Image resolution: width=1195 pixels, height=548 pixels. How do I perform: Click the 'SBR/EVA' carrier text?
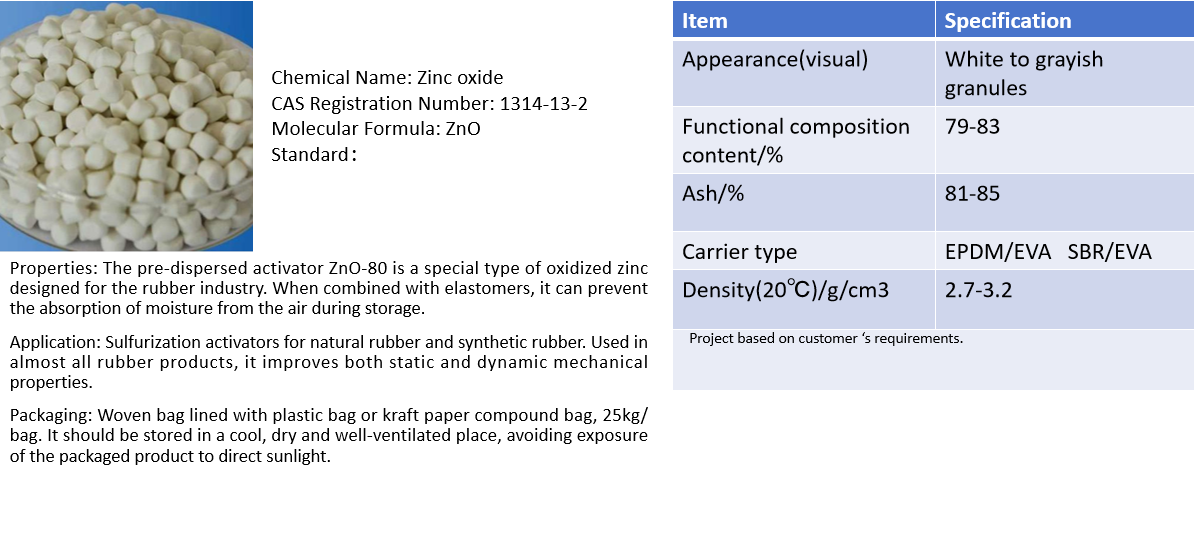pos(1109,252)
